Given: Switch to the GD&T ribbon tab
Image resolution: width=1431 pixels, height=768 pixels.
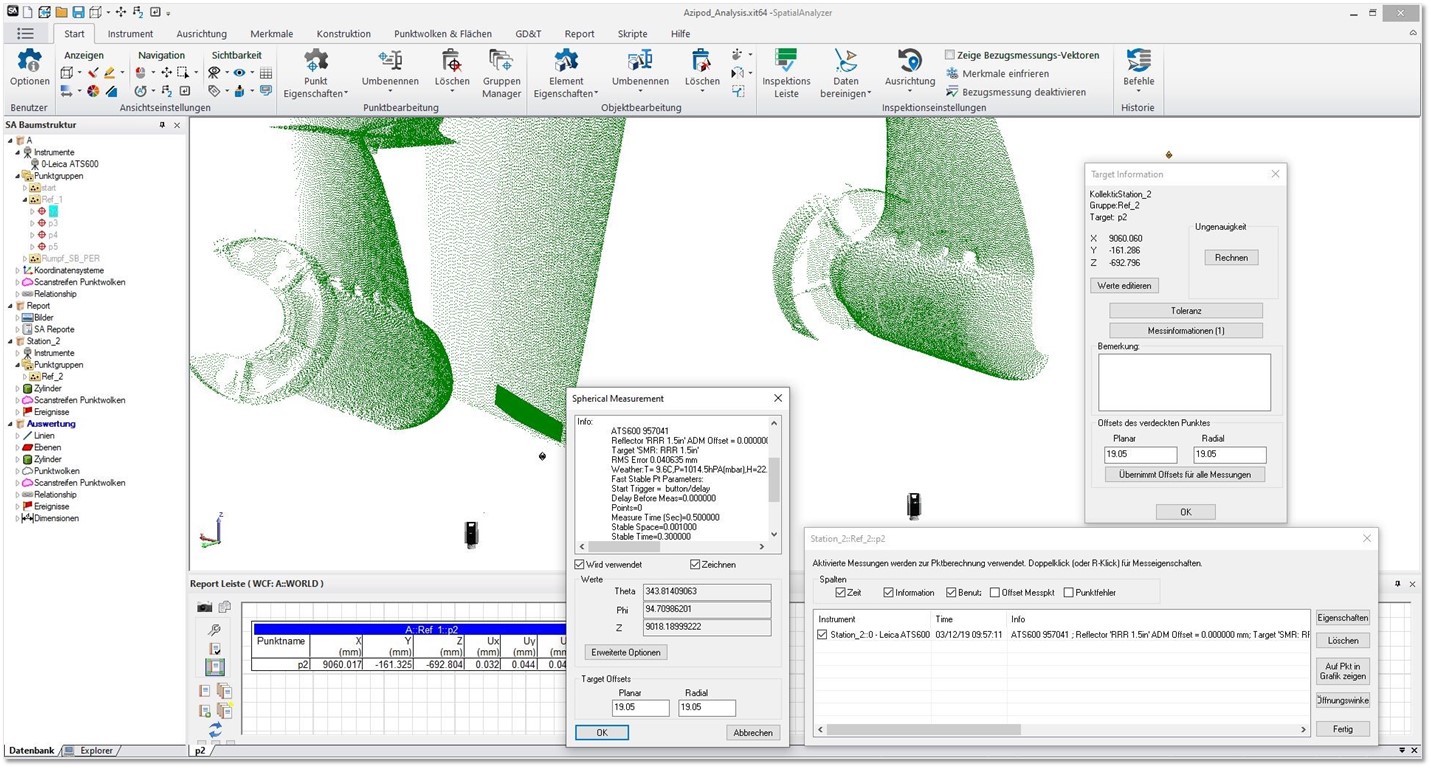Looking at the screenshot, I should pyautogui.click(x=528, y=33).
